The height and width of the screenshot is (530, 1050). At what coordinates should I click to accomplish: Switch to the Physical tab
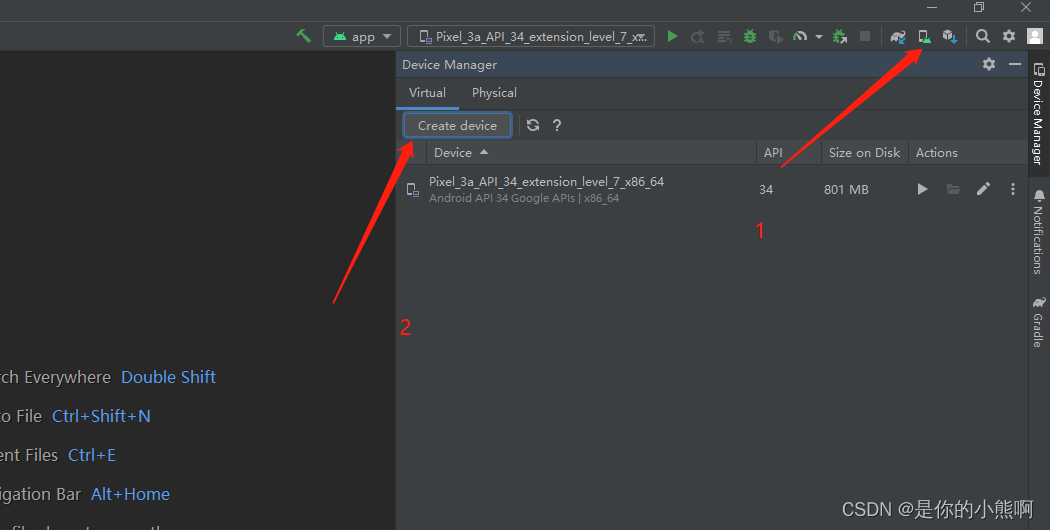pyautogui.click(x=494, y=92)
